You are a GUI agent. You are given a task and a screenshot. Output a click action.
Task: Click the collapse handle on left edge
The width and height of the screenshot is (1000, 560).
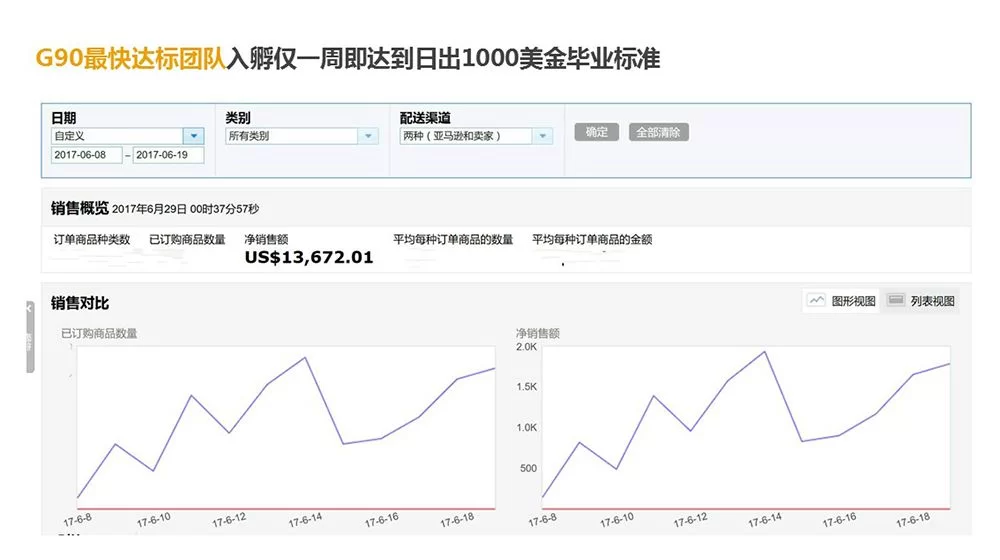[30, 338]
